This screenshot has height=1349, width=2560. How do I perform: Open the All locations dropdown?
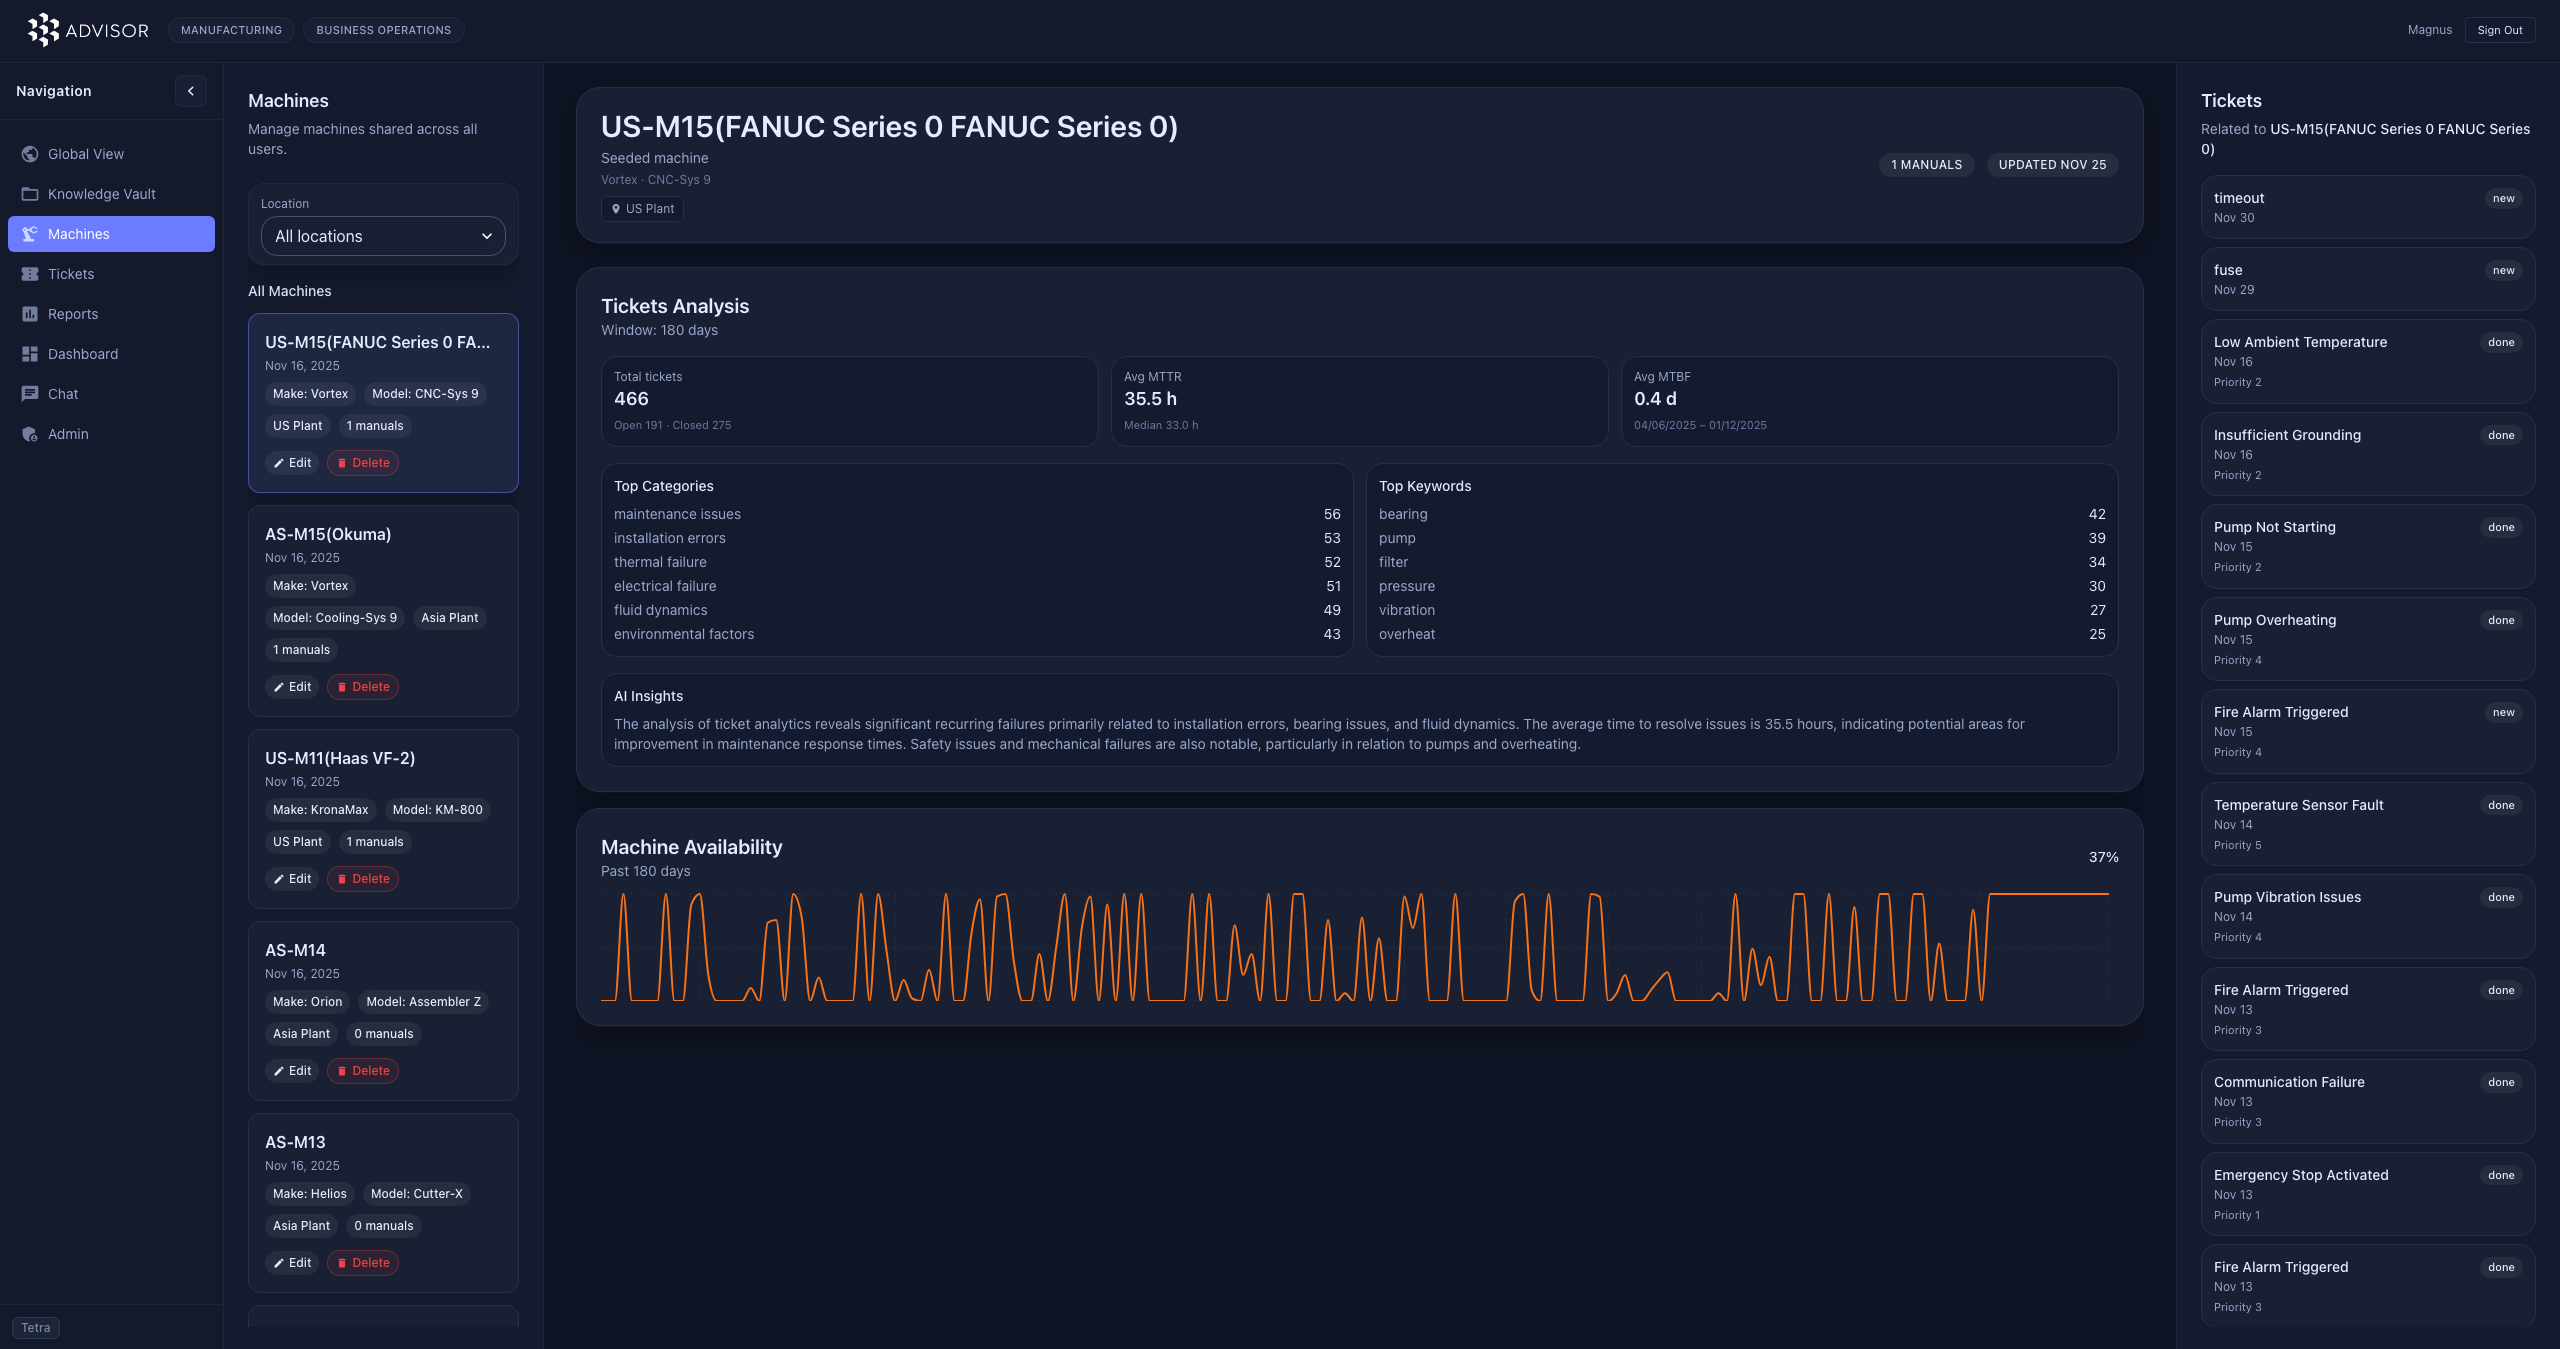point(383,236)
